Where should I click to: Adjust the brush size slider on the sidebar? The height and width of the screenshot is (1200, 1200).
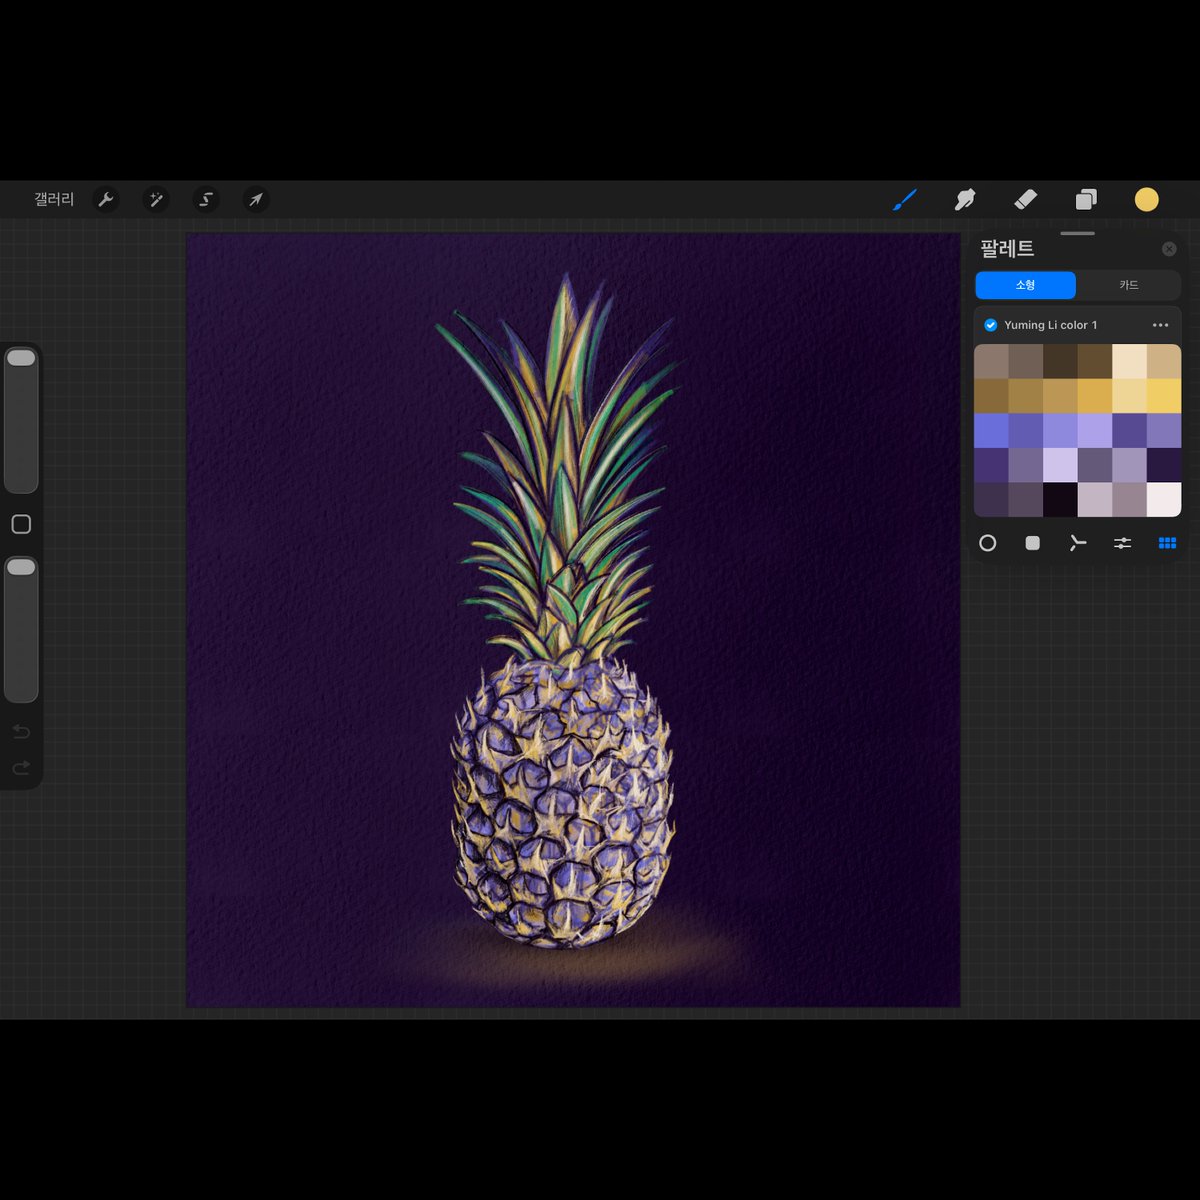pos(22,420)
